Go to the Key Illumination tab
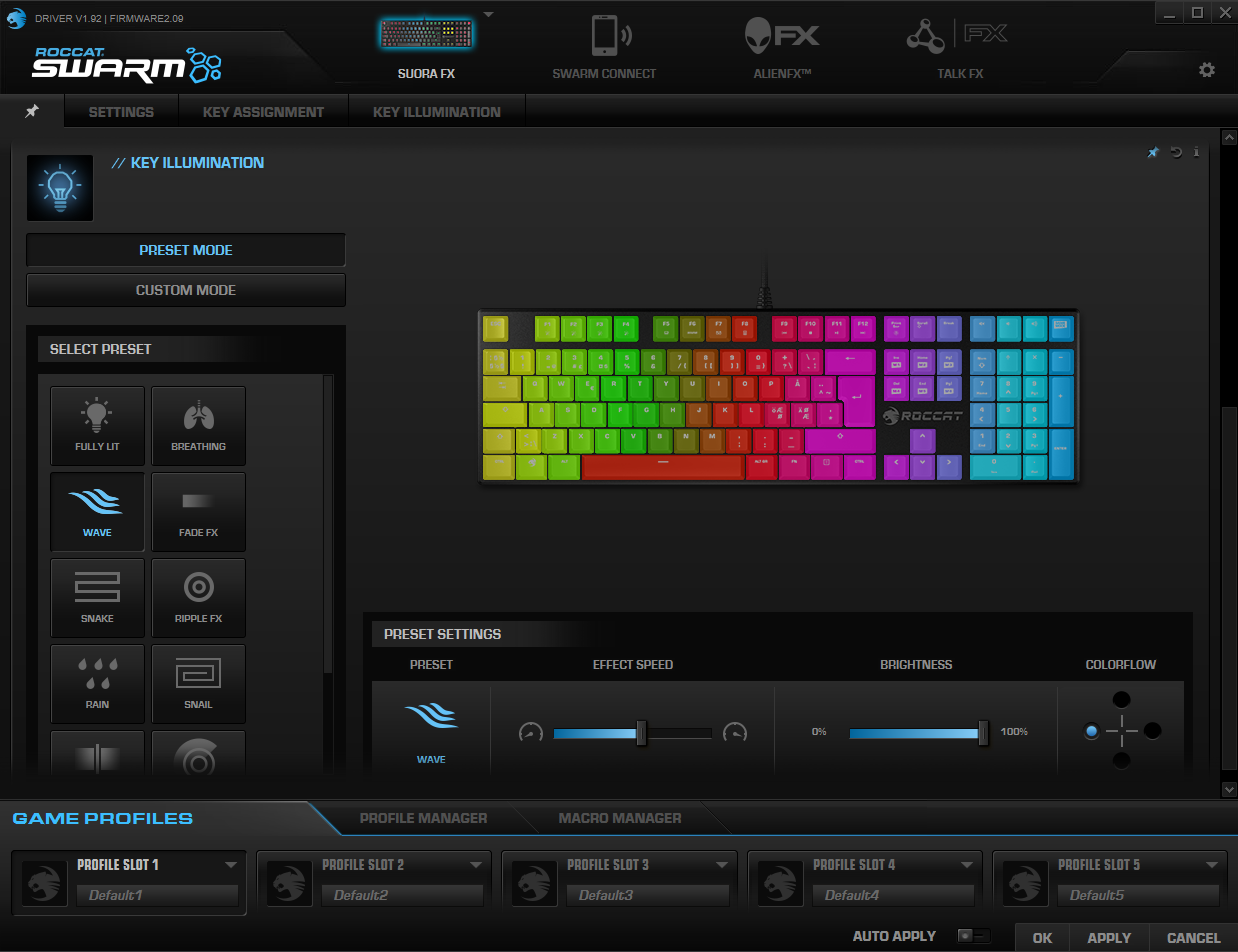Screen dimensions: 1238x952 [437, 112]
